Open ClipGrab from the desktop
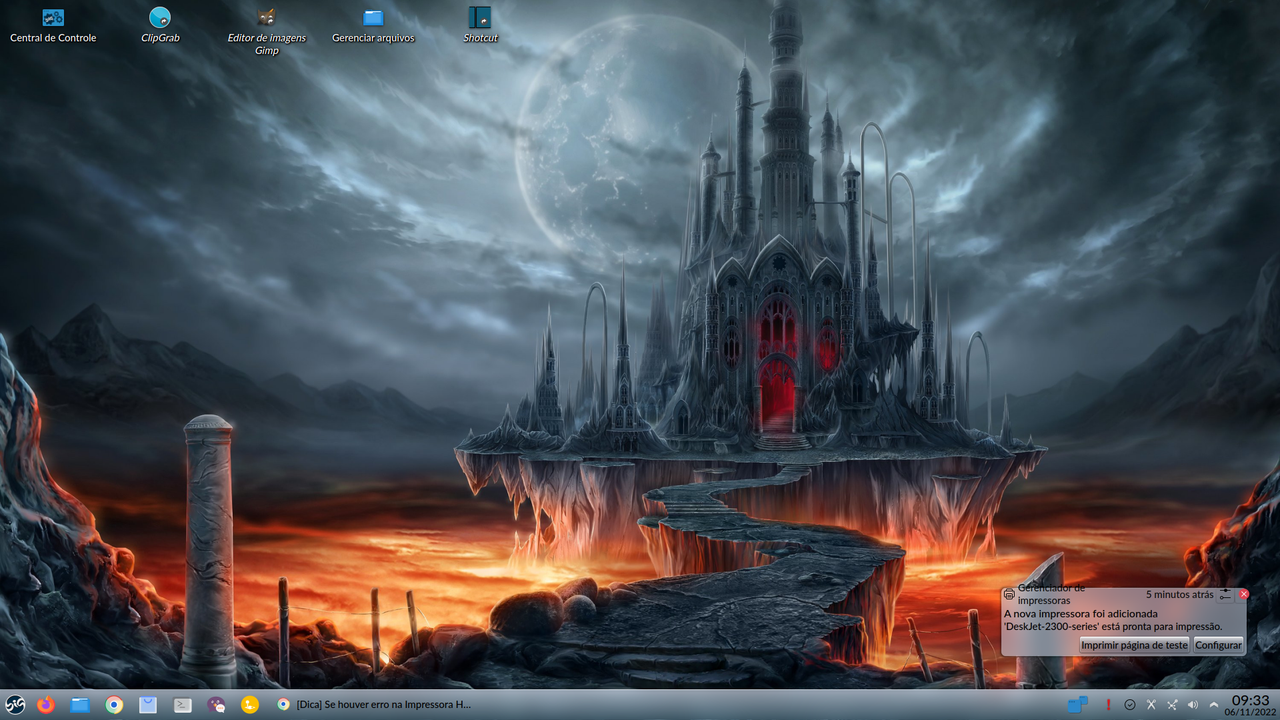Image resolution: width=1280 pixels, height=720 pixels. (161, 18)
